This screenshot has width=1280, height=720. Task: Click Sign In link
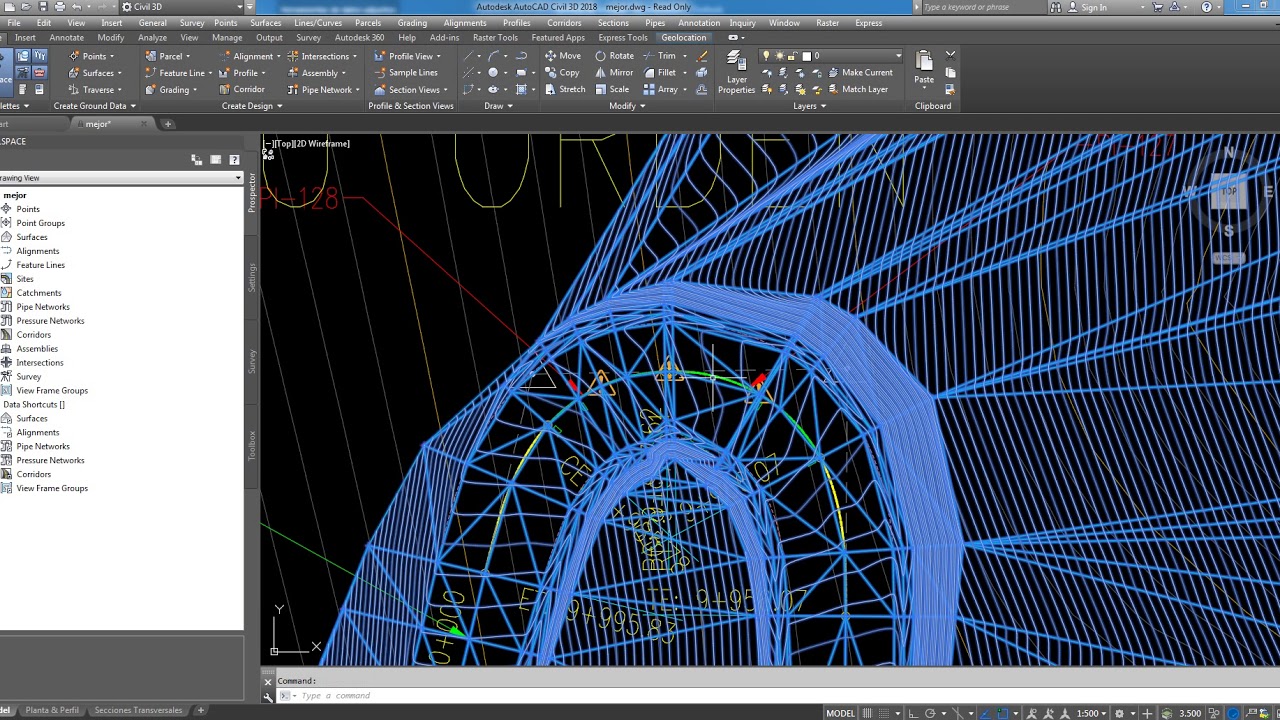(1094, 7)
